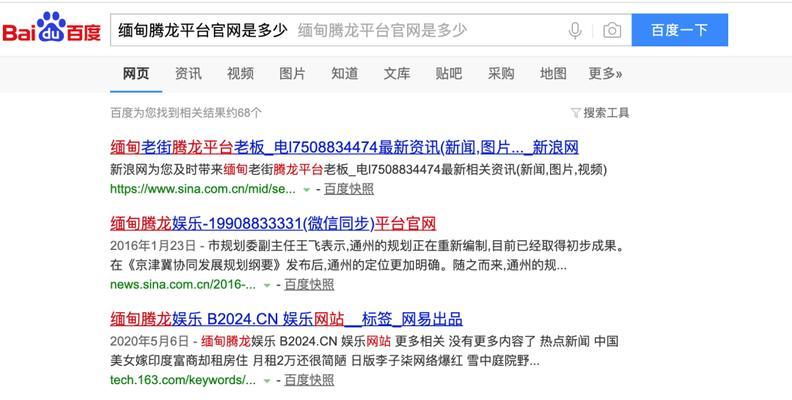Expand dropdown arrow beside www.sina.com.cn URL

[x=306, y=190]
